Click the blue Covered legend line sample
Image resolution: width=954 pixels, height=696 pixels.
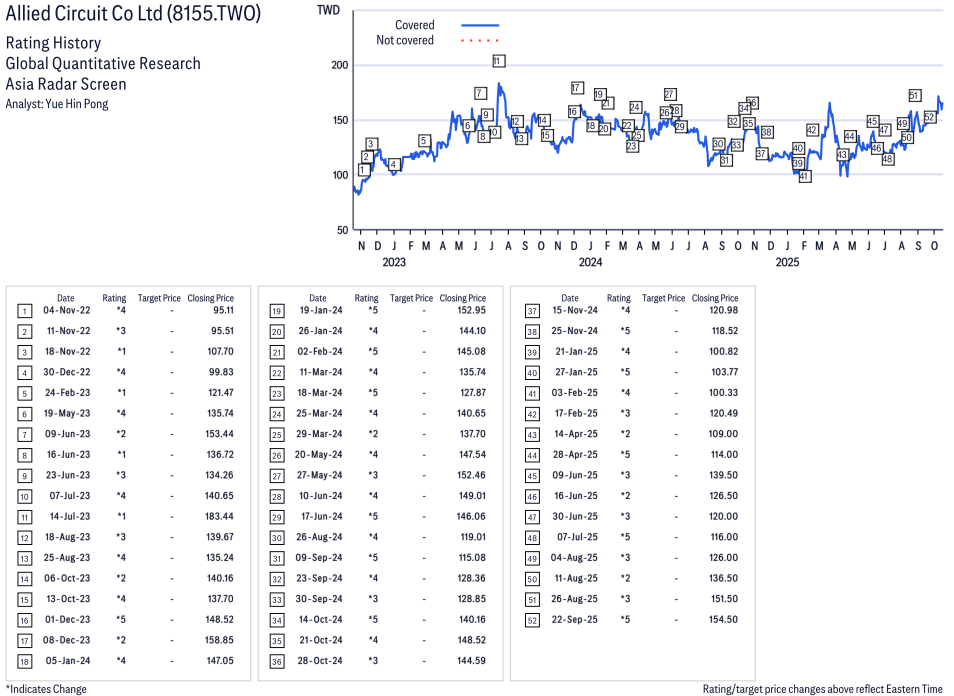(480, 25)
